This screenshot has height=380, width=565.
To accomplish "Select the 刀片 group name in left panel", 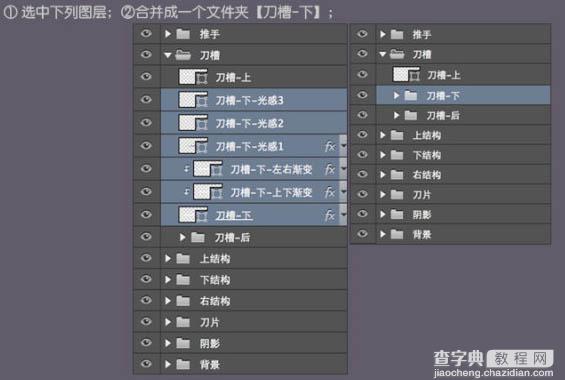I will click(210, 322).
